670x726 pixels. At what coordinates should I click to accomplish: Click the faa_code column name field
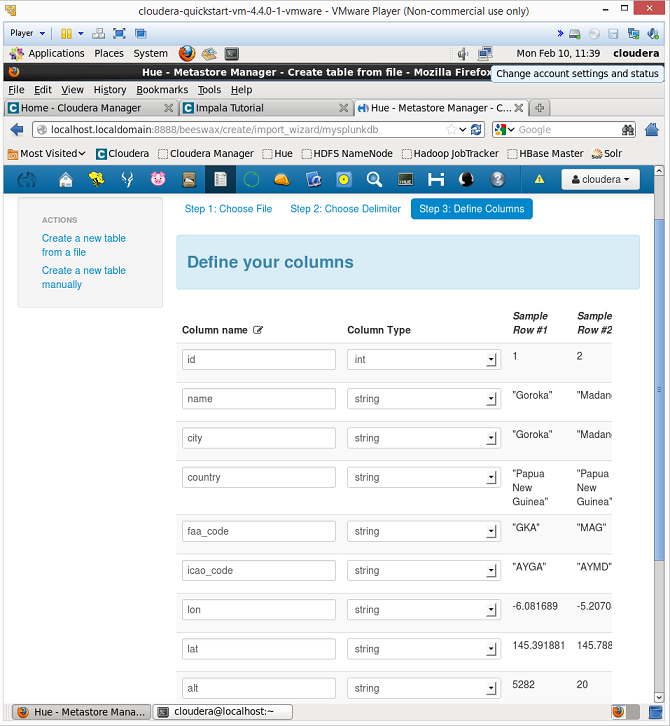(x=259, y=532)
